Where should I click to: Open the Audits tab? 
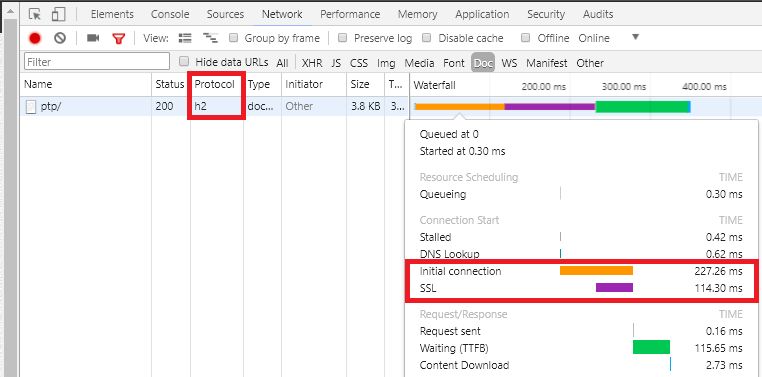598,14
